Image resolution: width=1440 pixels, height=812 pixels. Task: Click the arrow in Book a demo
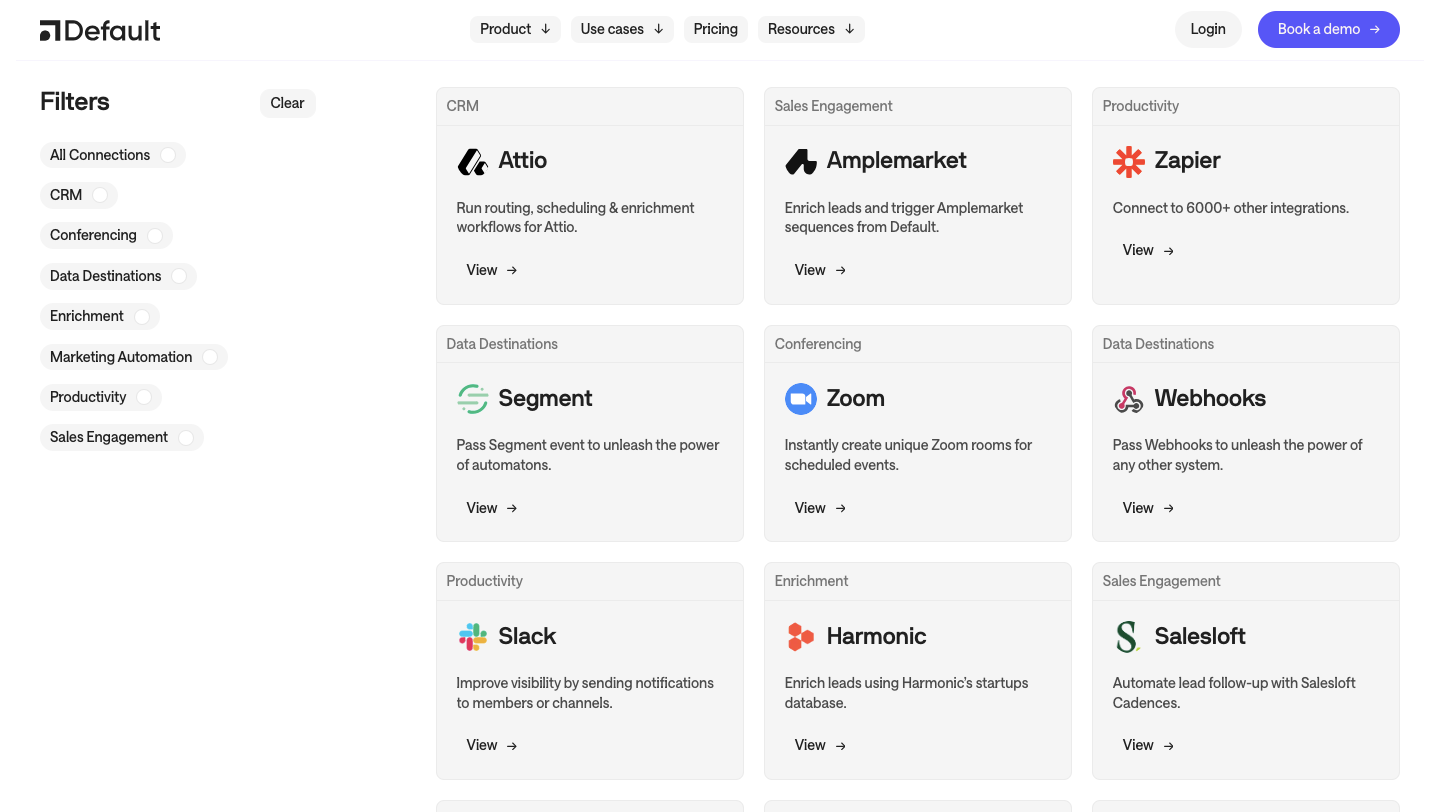click(1375, 30)
